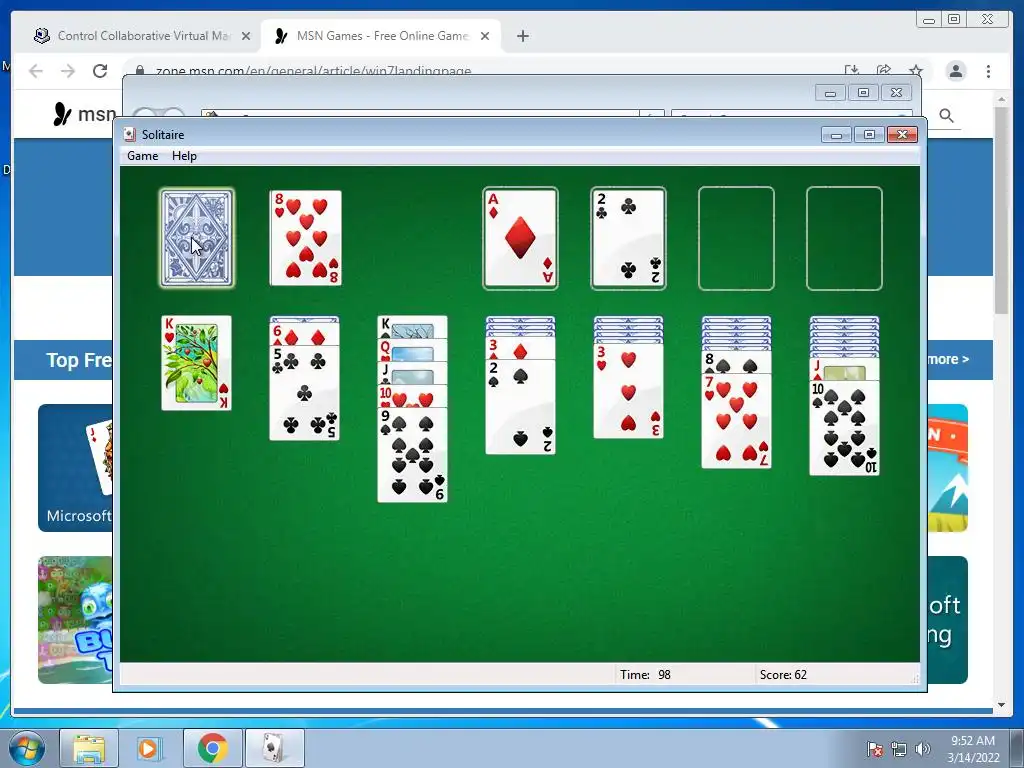The width and height of the screenshot is (1024, 768).
Task: Open the Microsoft game tile thumbnail
Action: 75,468
